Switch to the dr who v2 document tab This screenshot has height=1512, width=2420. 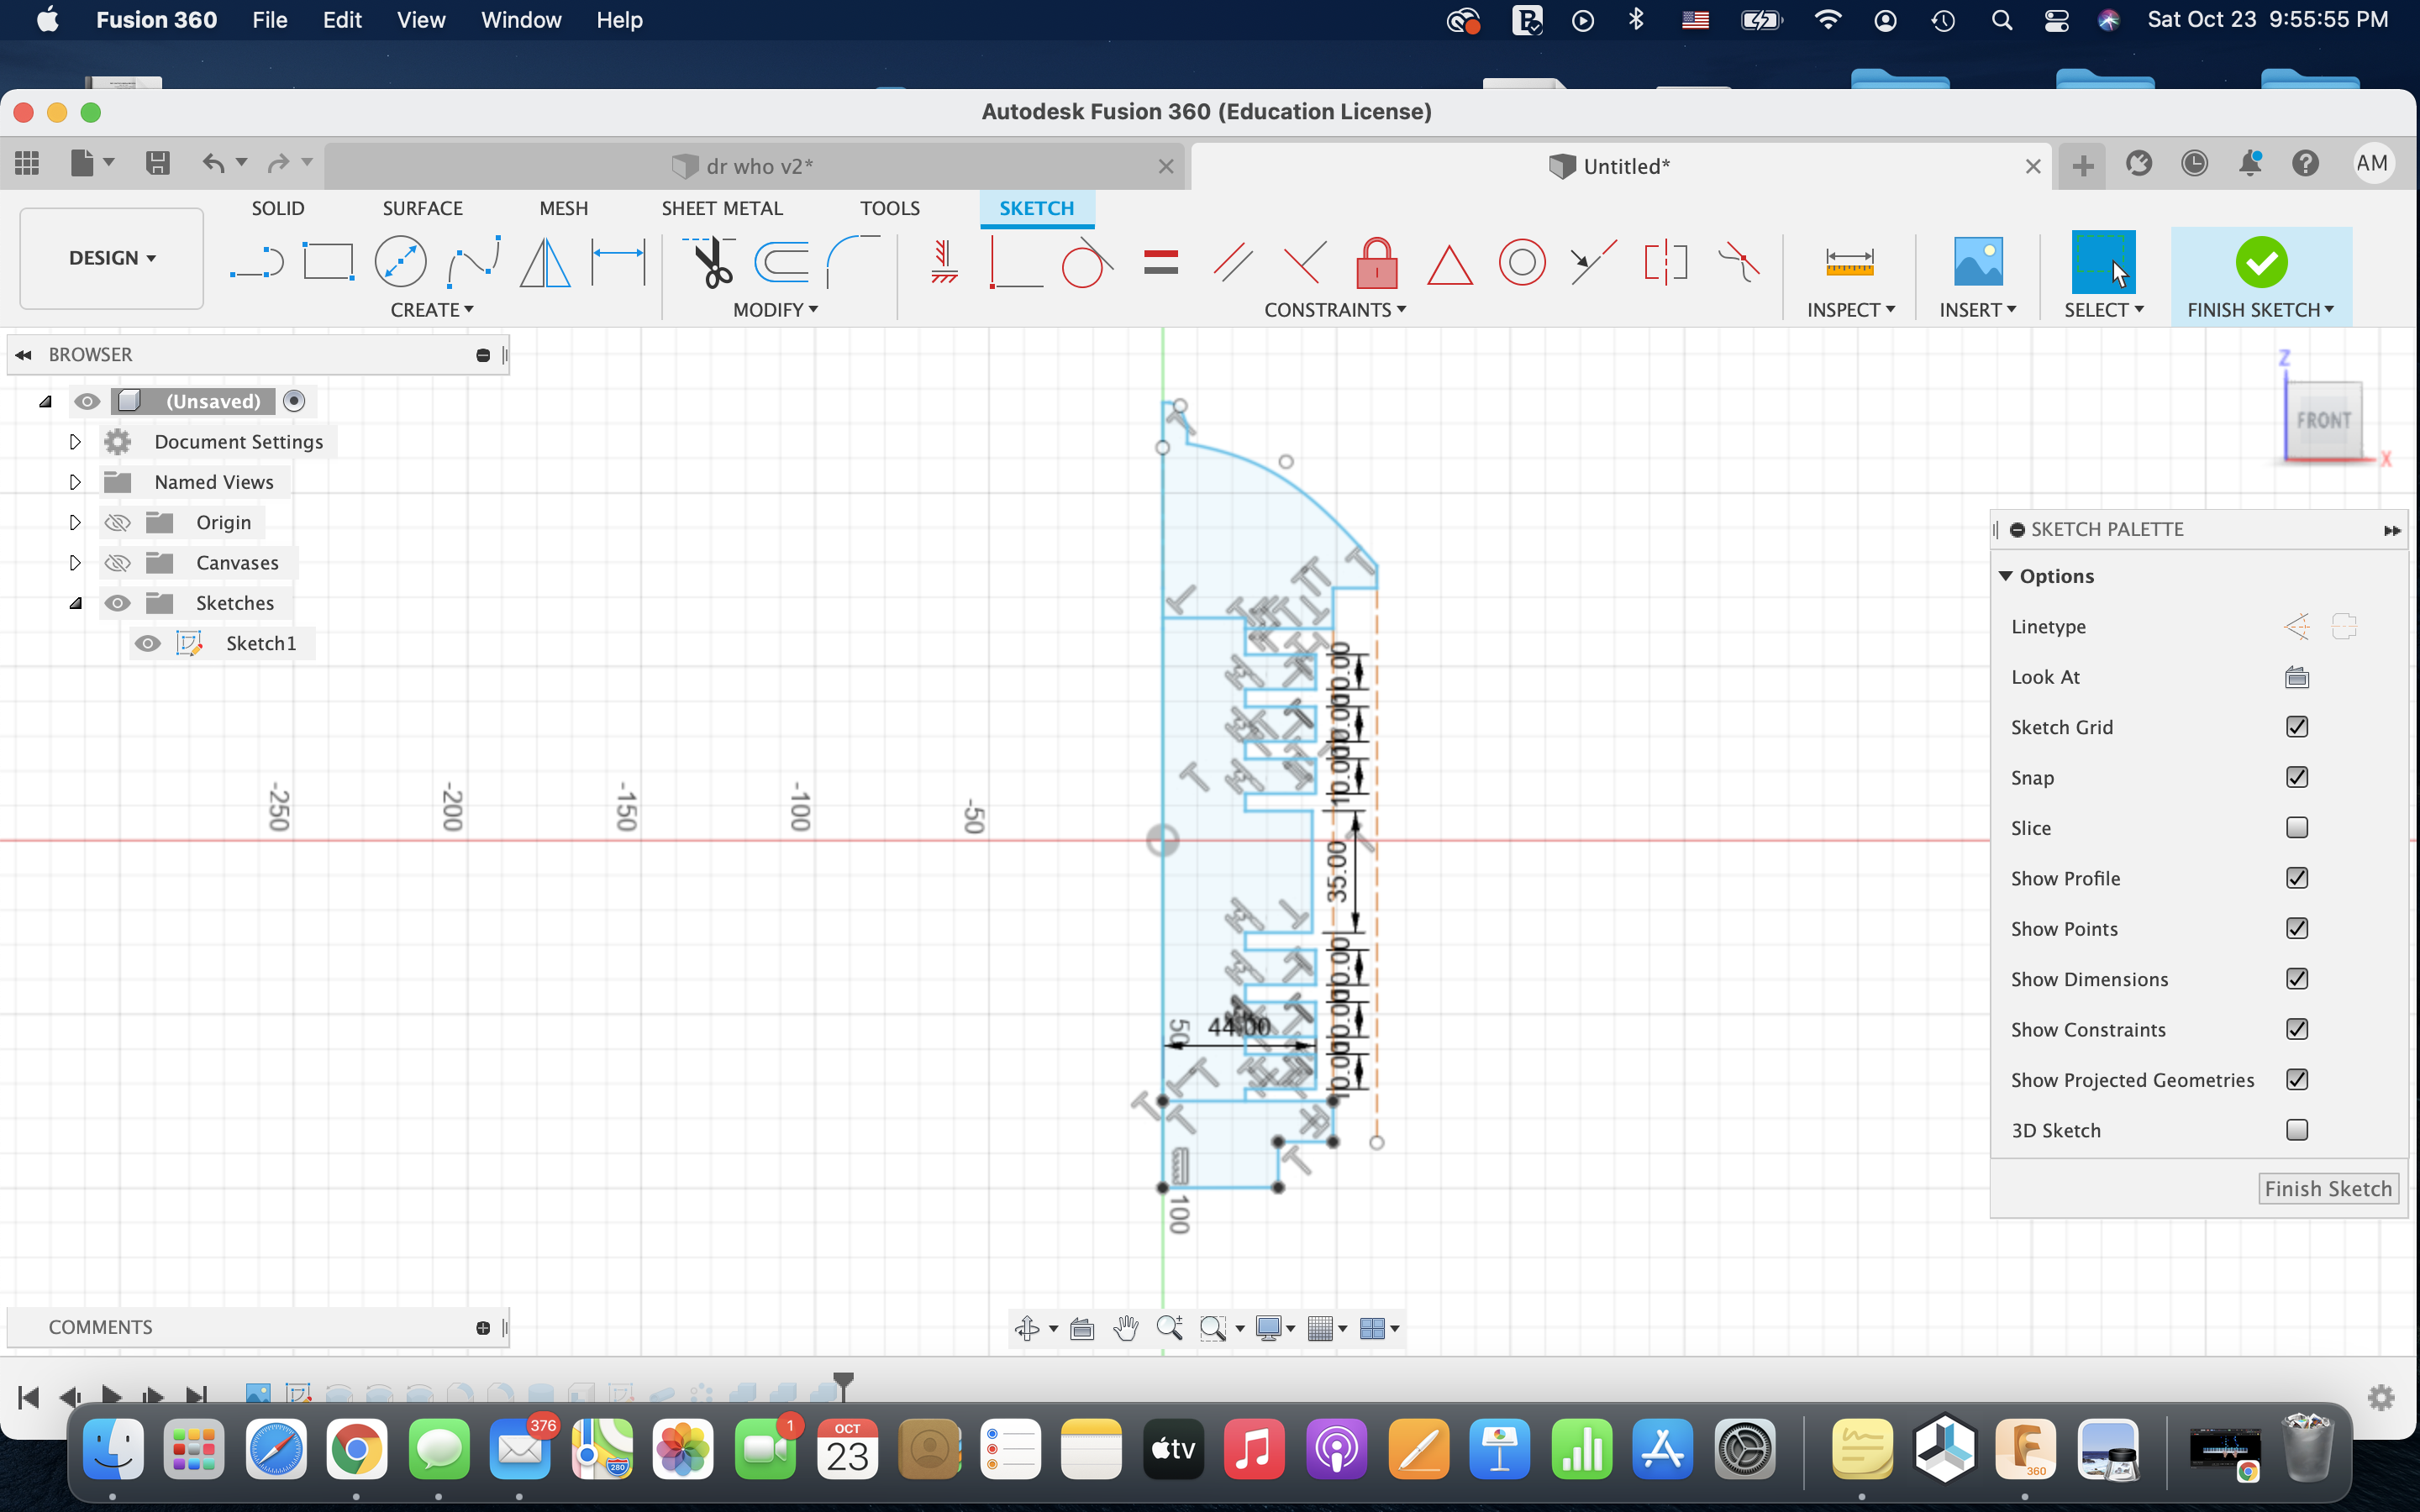755,166
